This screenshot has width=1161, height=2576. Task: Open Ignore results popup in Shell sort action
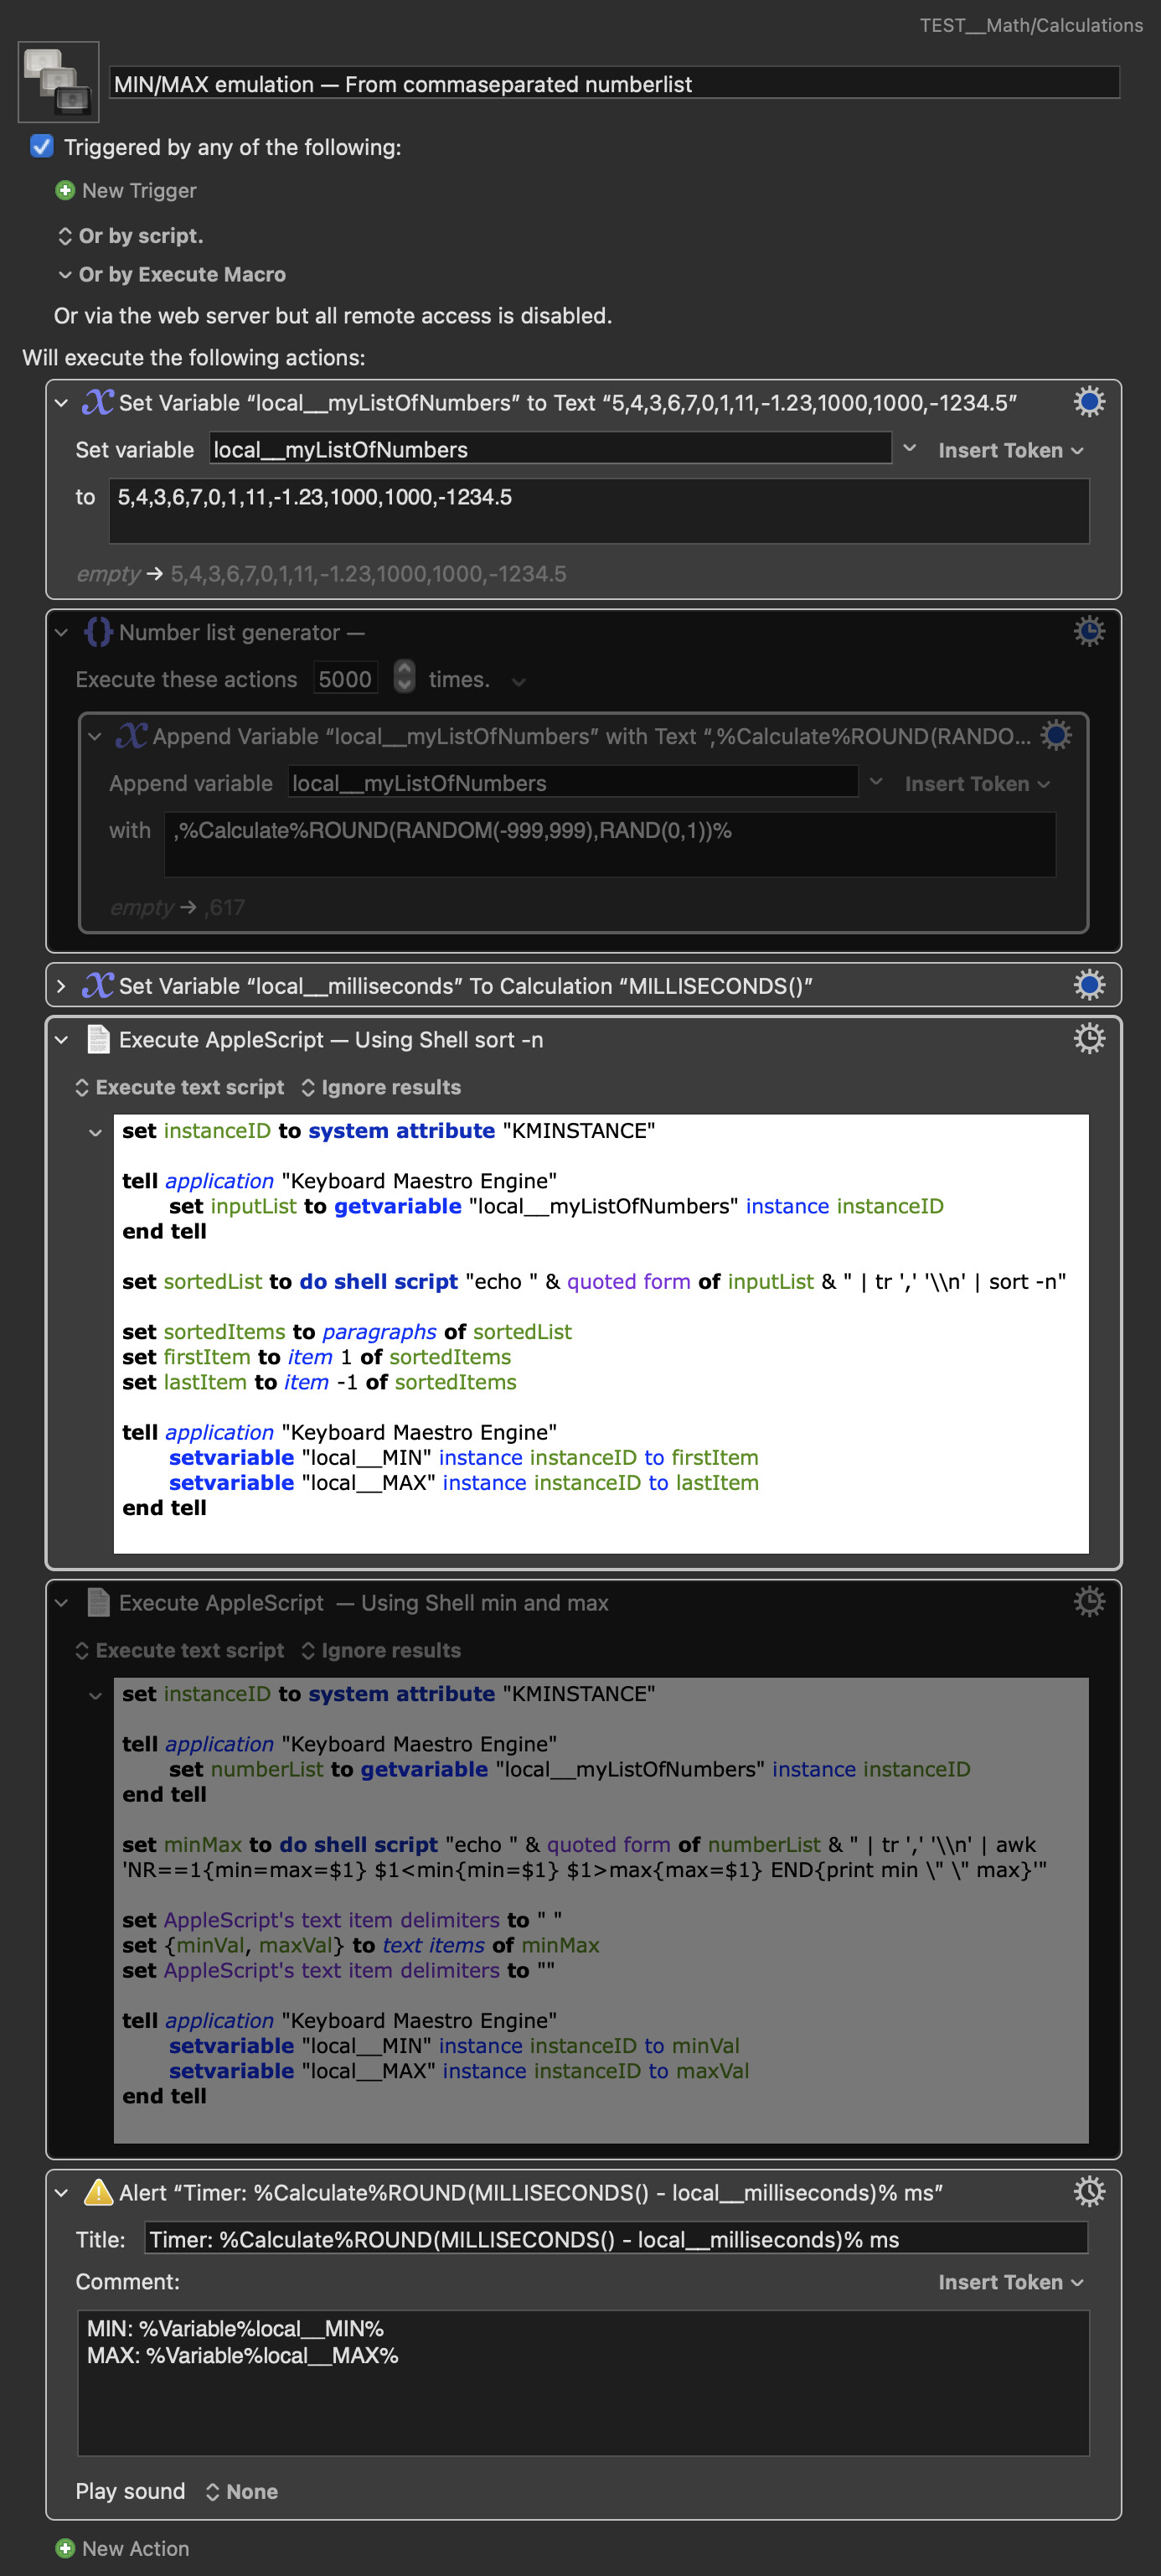point(381,1087)
